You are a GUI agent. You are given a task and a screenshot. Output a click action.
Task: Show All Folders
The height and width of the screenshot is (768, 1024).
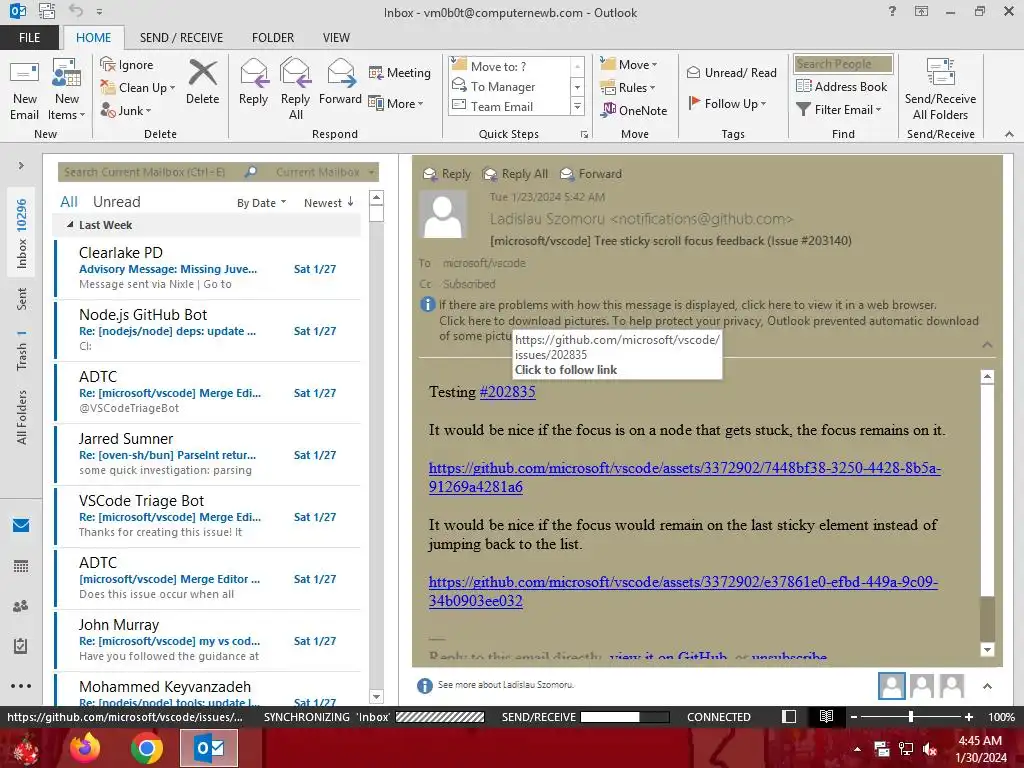21,417
